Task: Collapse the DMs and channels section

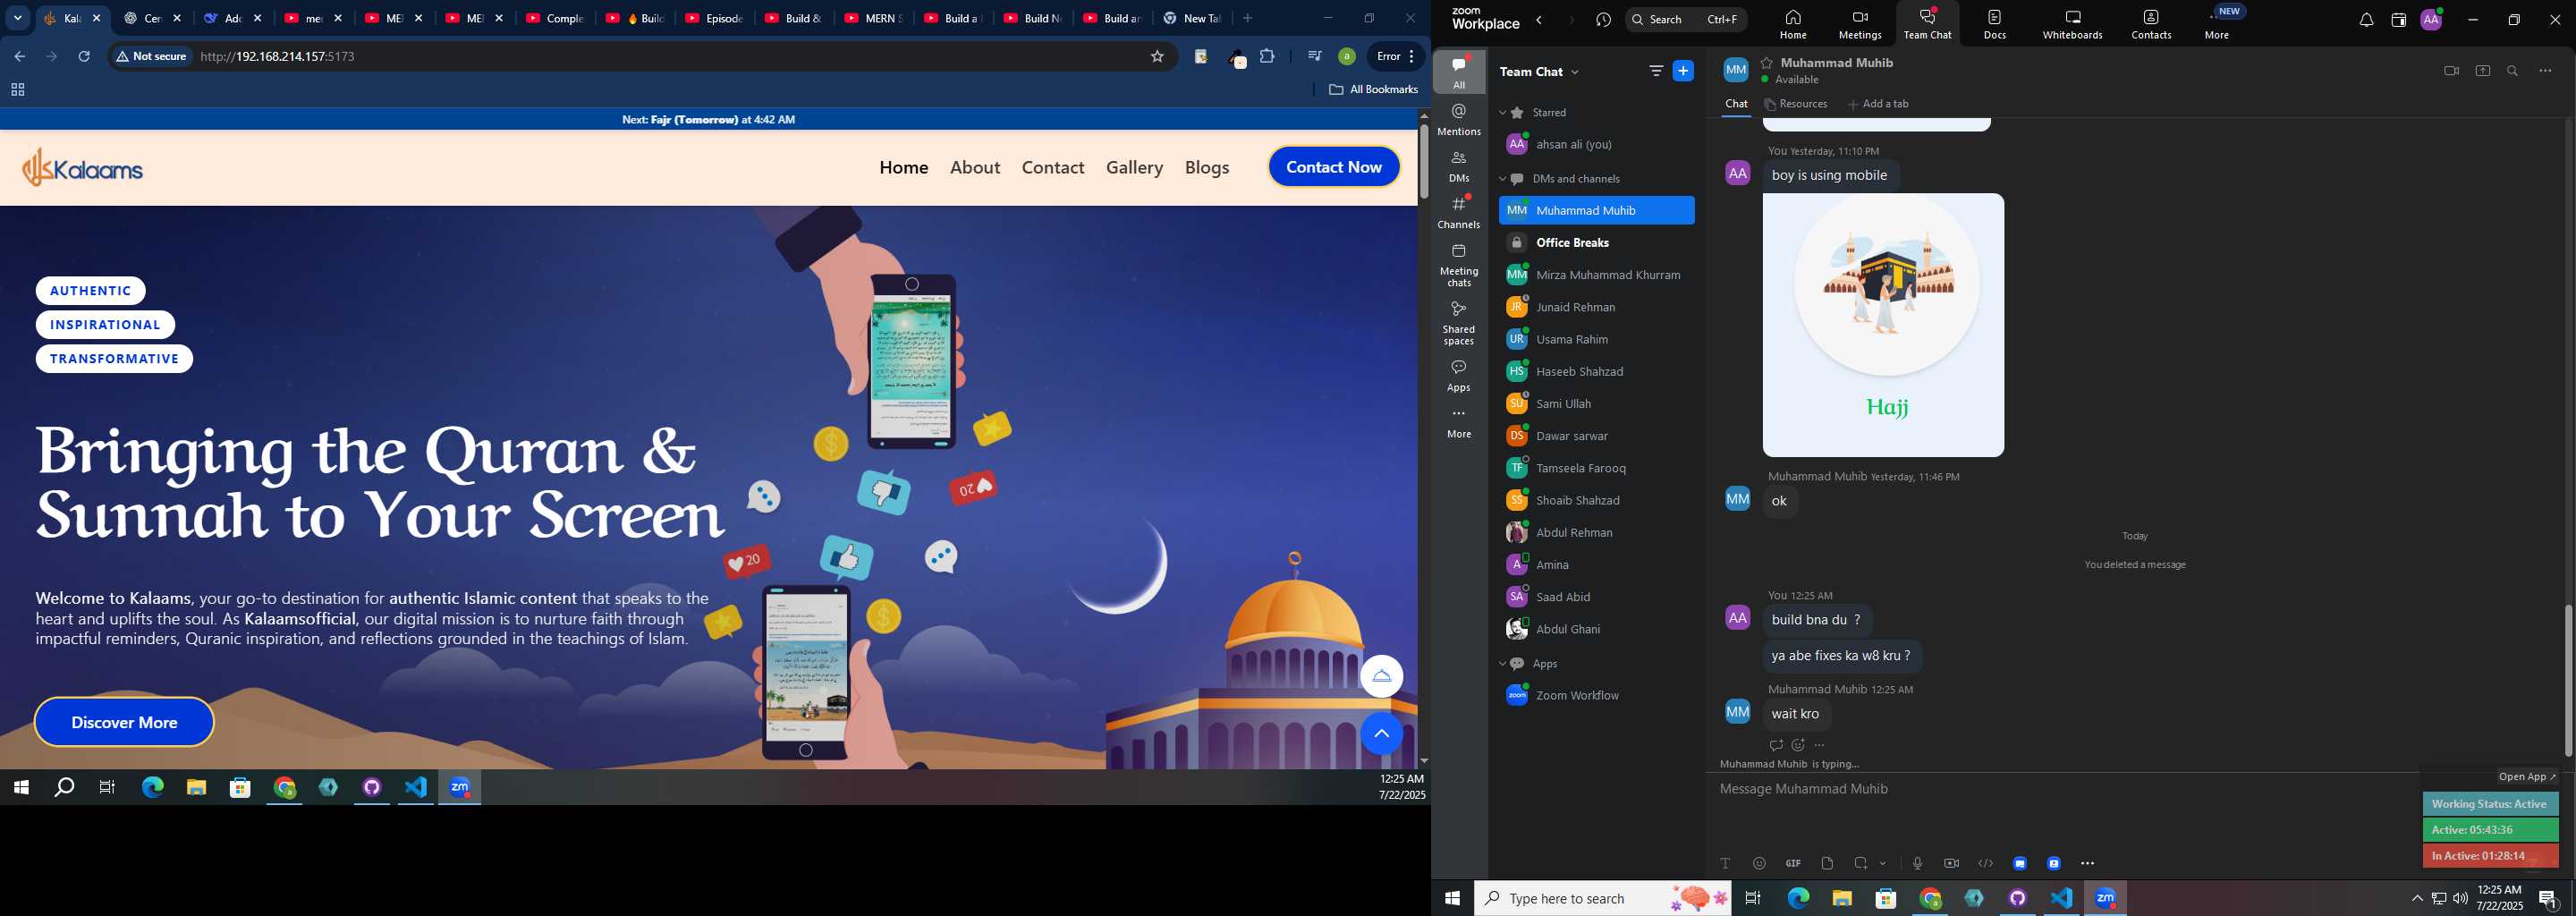Action: [1502, 179]
